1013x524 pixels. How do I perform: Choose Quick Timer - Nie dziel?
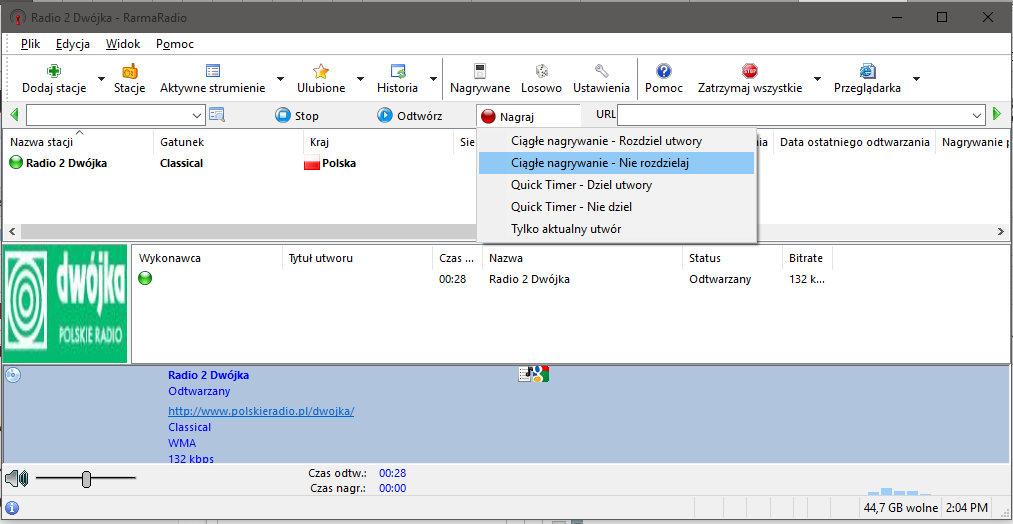(x=616, y=207)
